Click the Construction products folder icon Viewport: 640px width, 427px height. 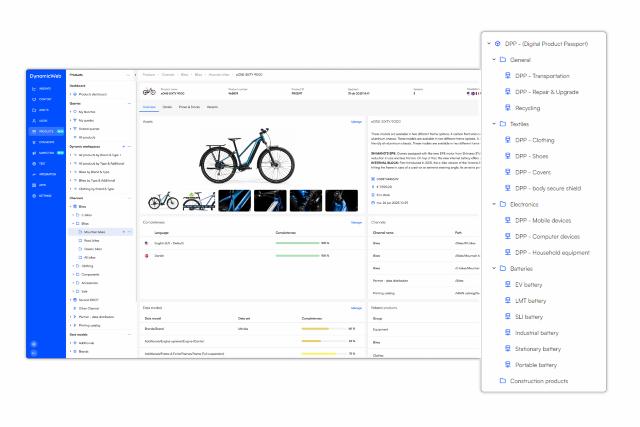click(503, 381)
